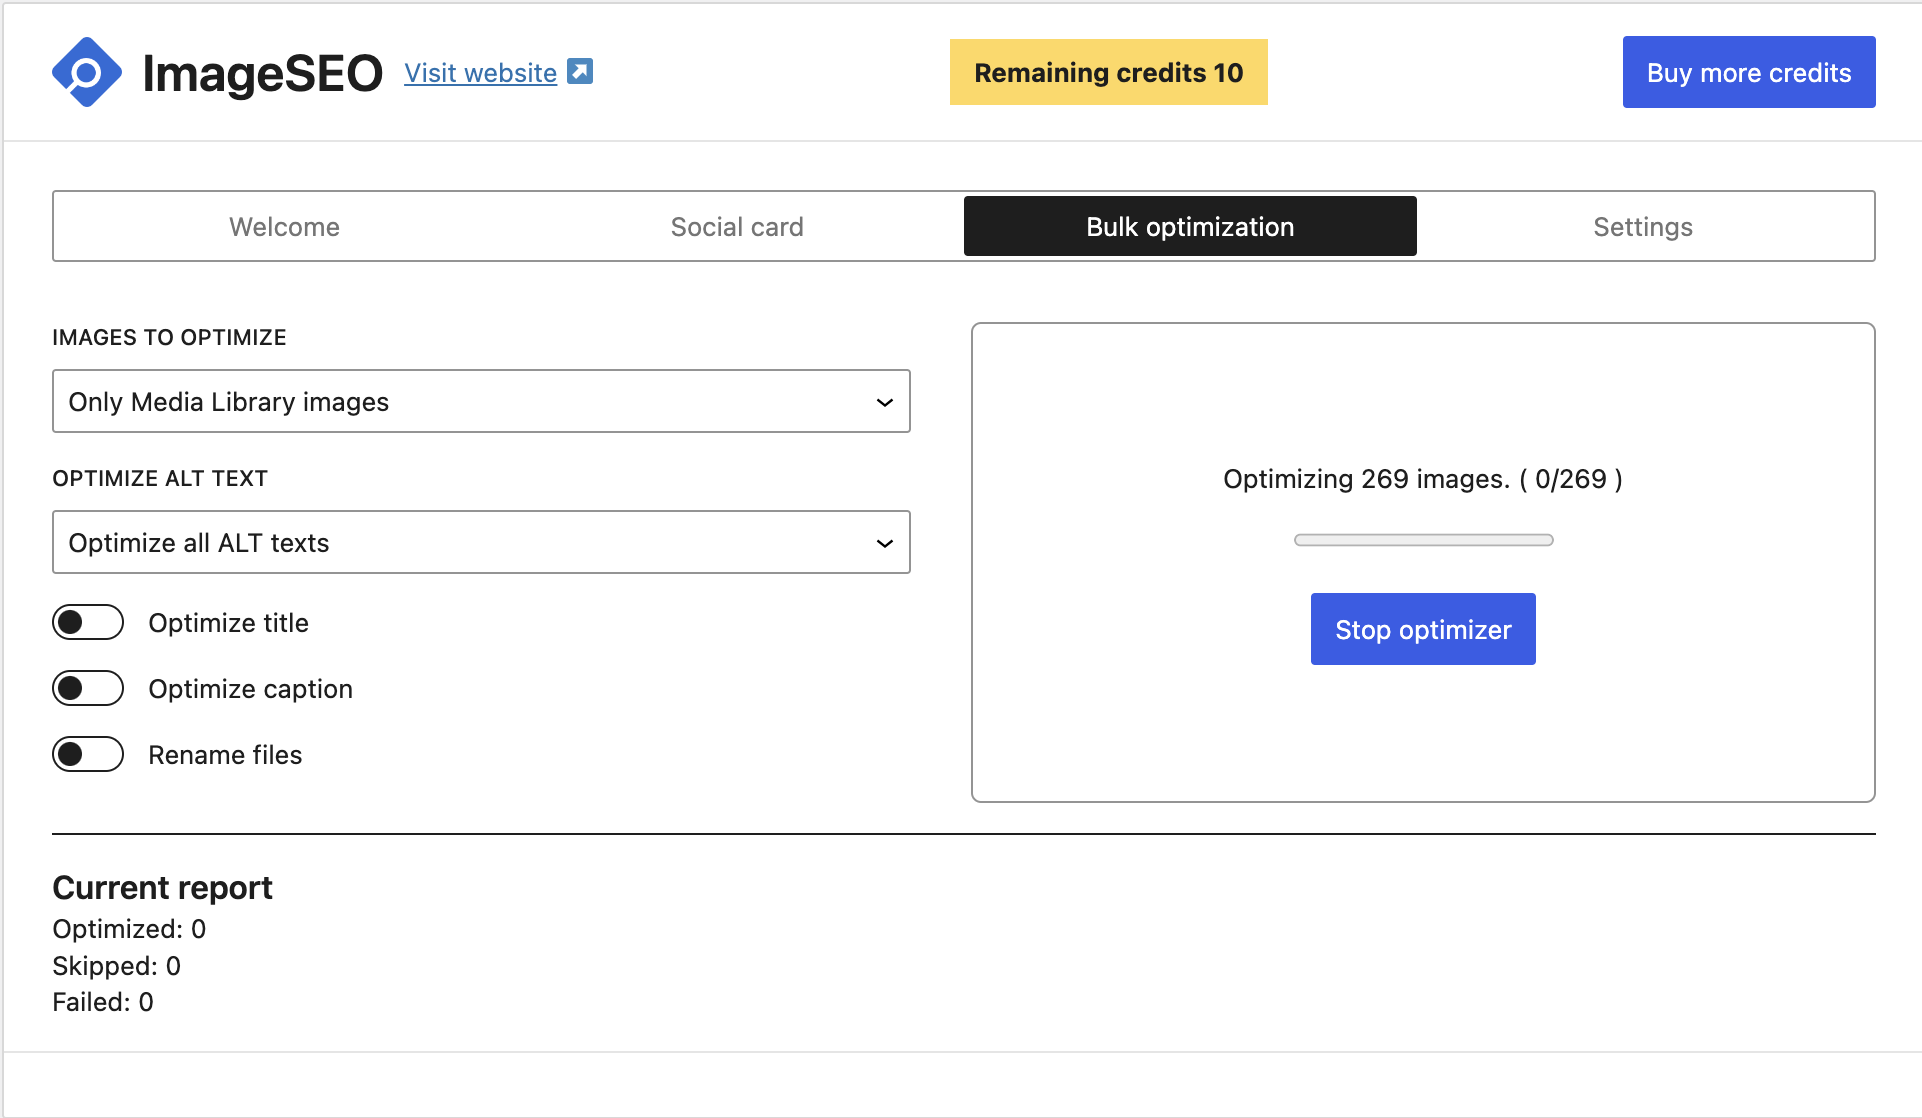Click the Current report heading

coord(162,888)
